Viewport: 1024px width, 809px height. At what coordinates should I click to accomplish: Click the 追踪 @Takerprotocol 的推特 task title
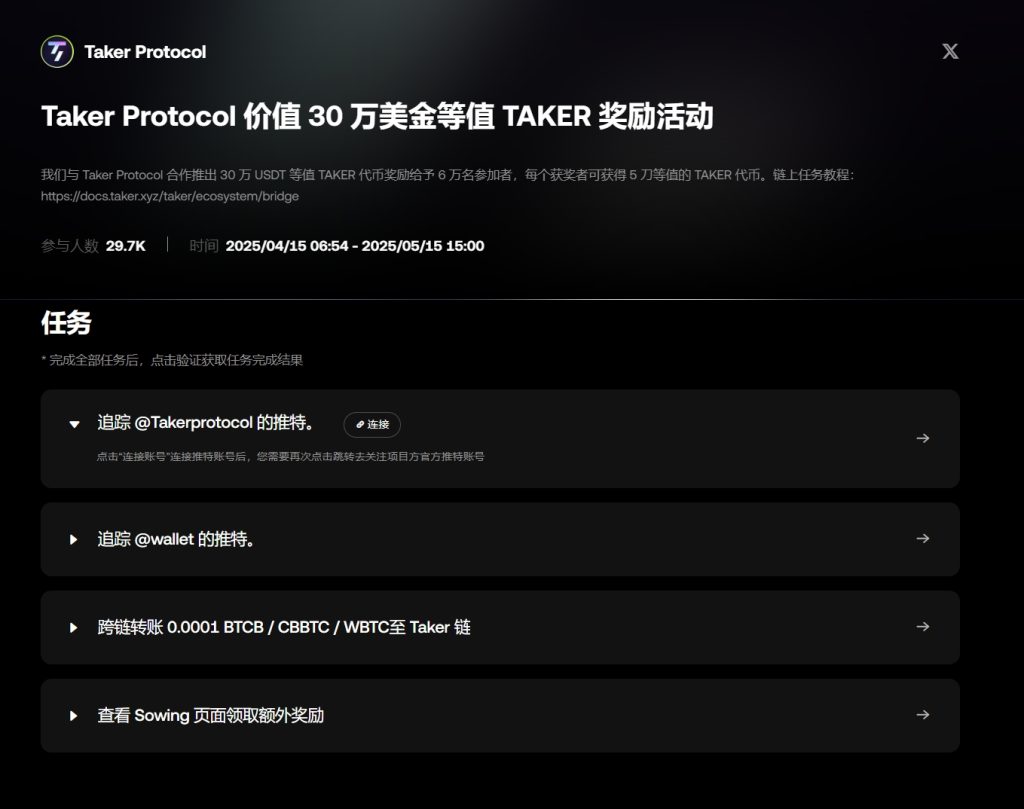[x=206, y=423]
